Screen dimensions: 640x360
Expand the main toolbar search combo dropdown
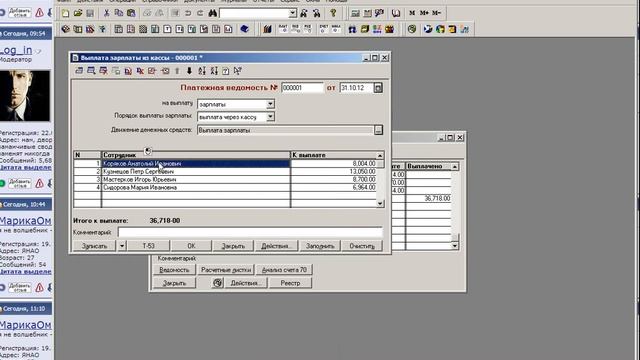(x=292, y=13)
